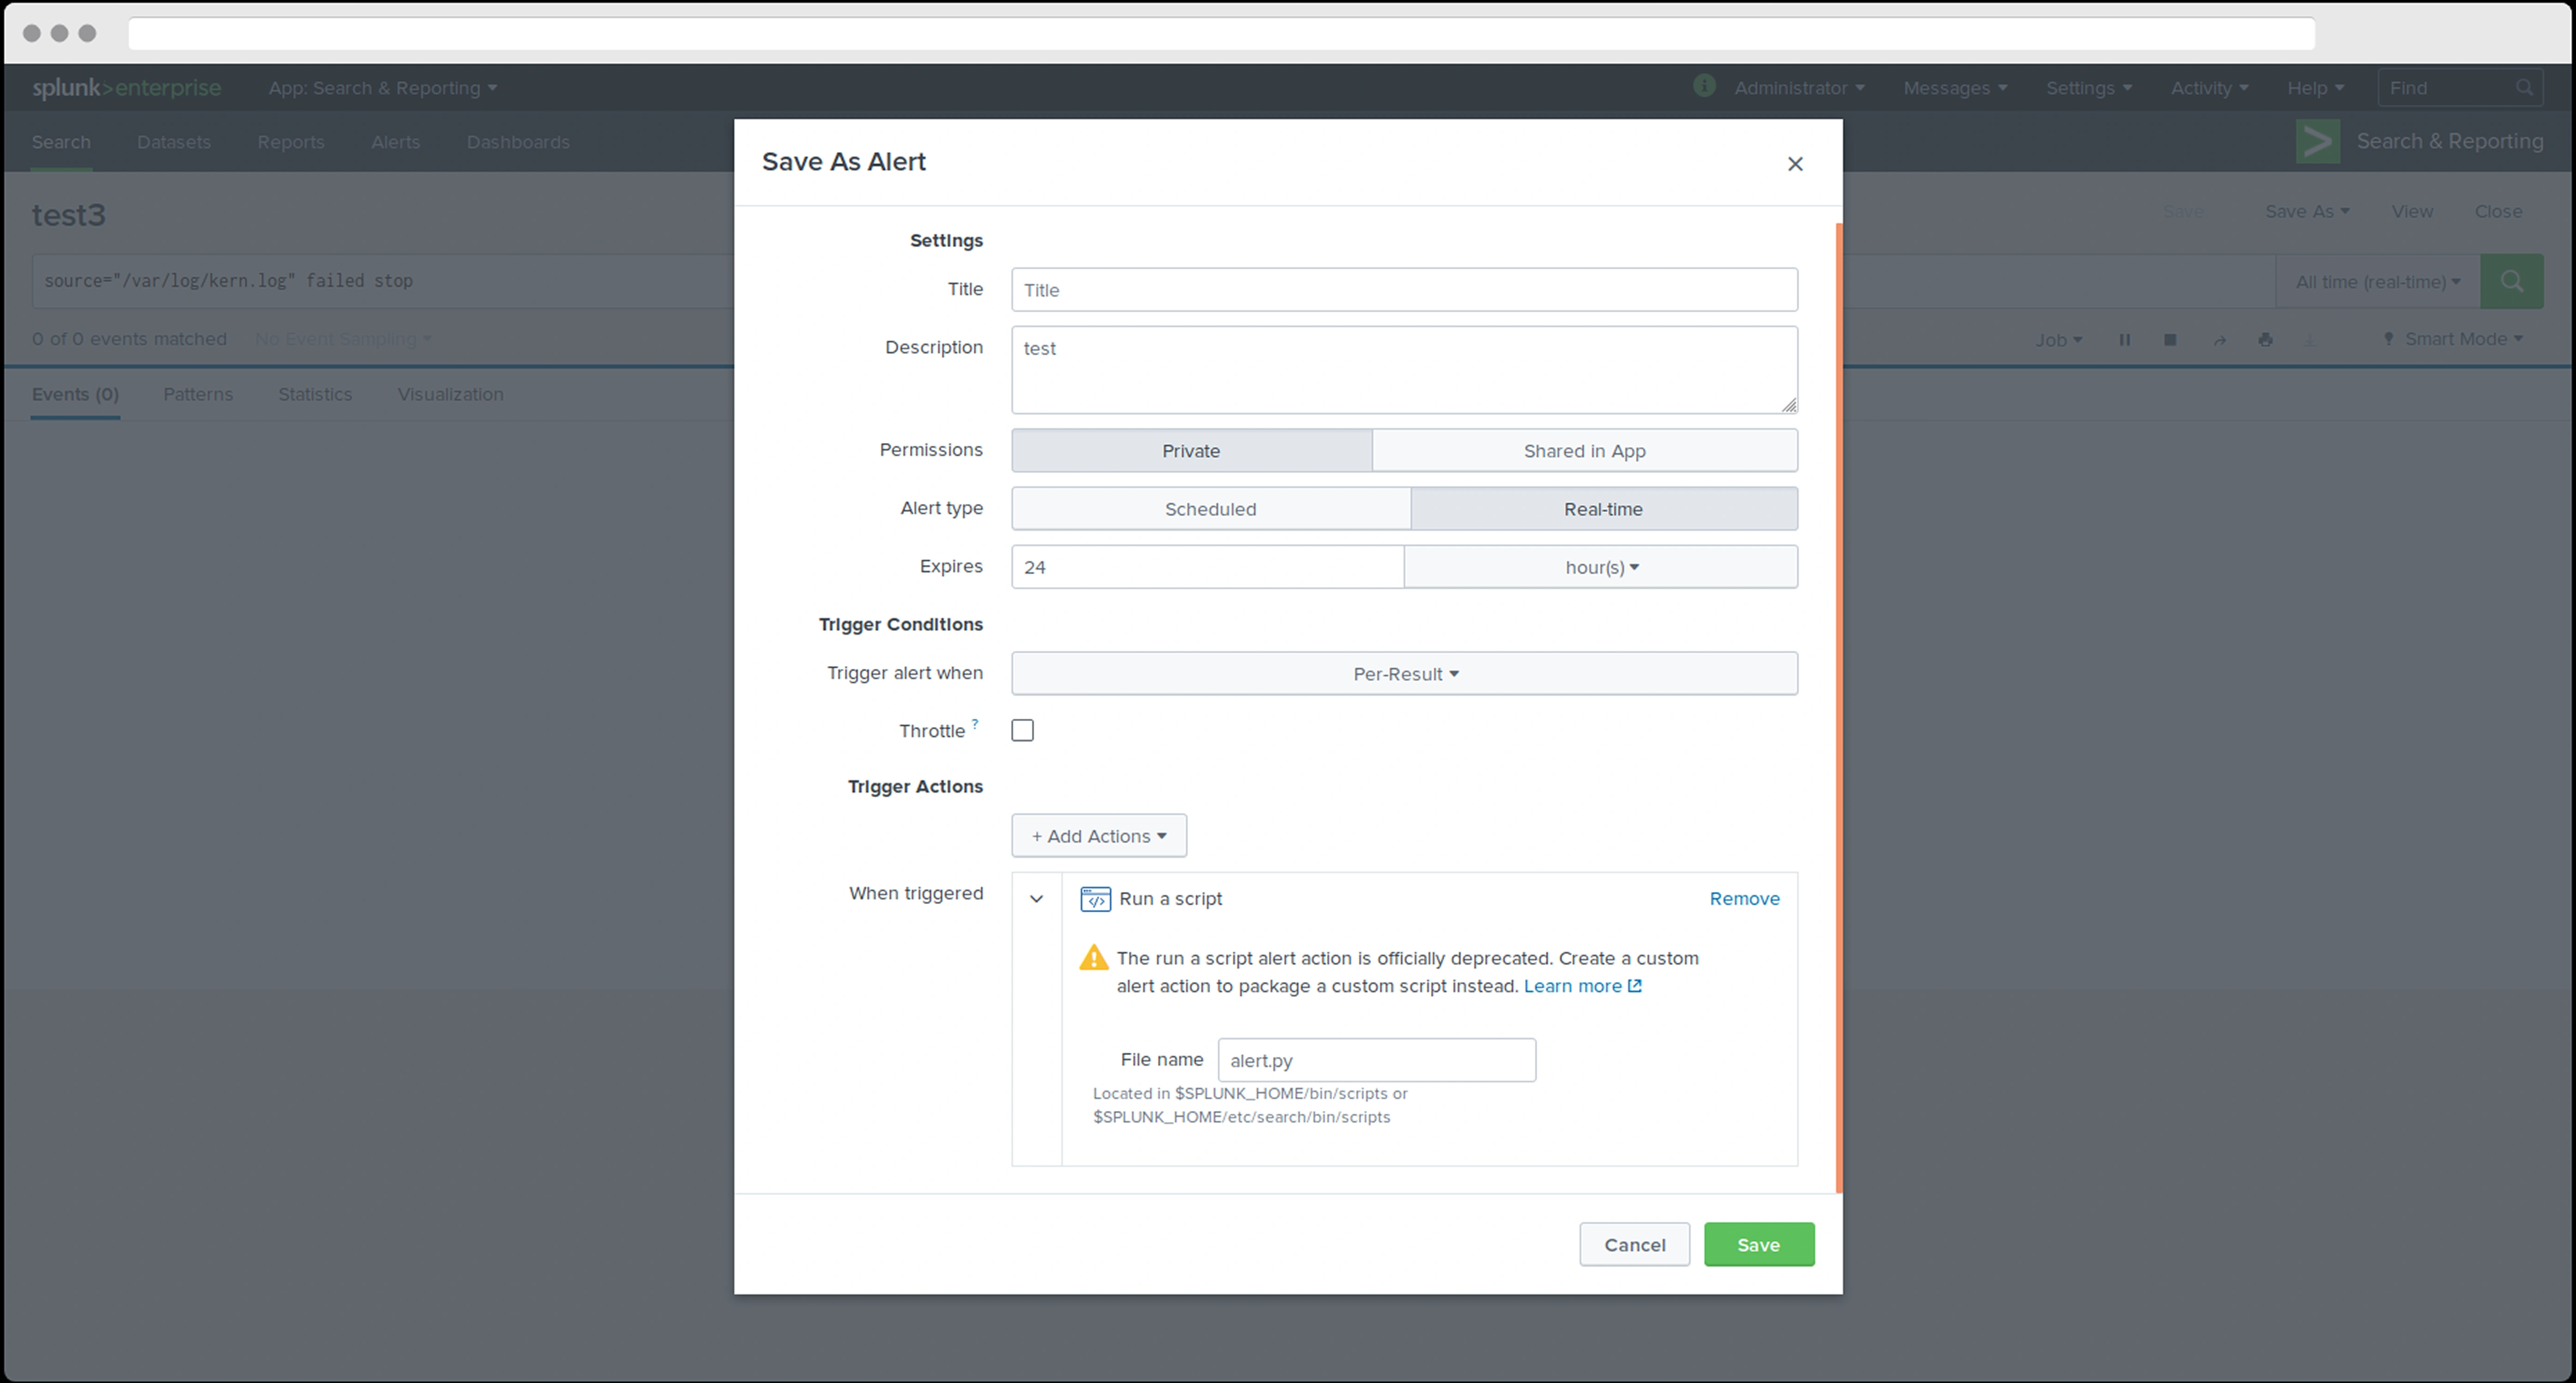Open the Per-Result trigger dropdown
Viewport: 2576px width, 1383px height.
(1404, 674)
